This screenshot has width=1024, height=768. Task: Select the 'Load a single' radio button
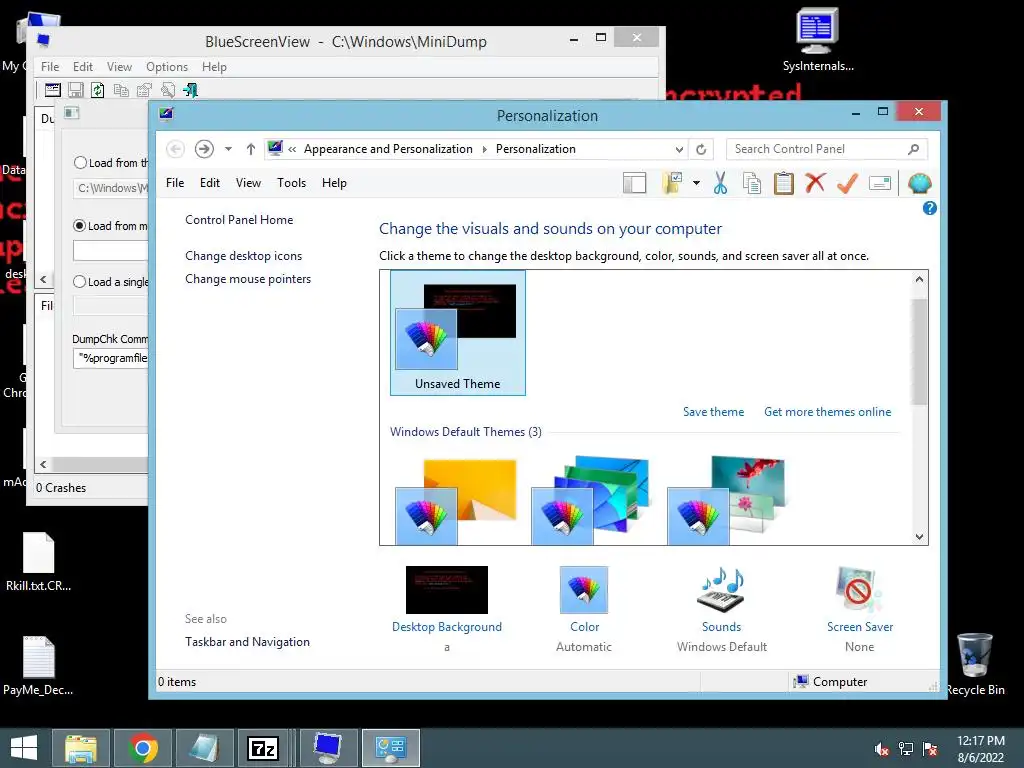click(x=80, y=281)
